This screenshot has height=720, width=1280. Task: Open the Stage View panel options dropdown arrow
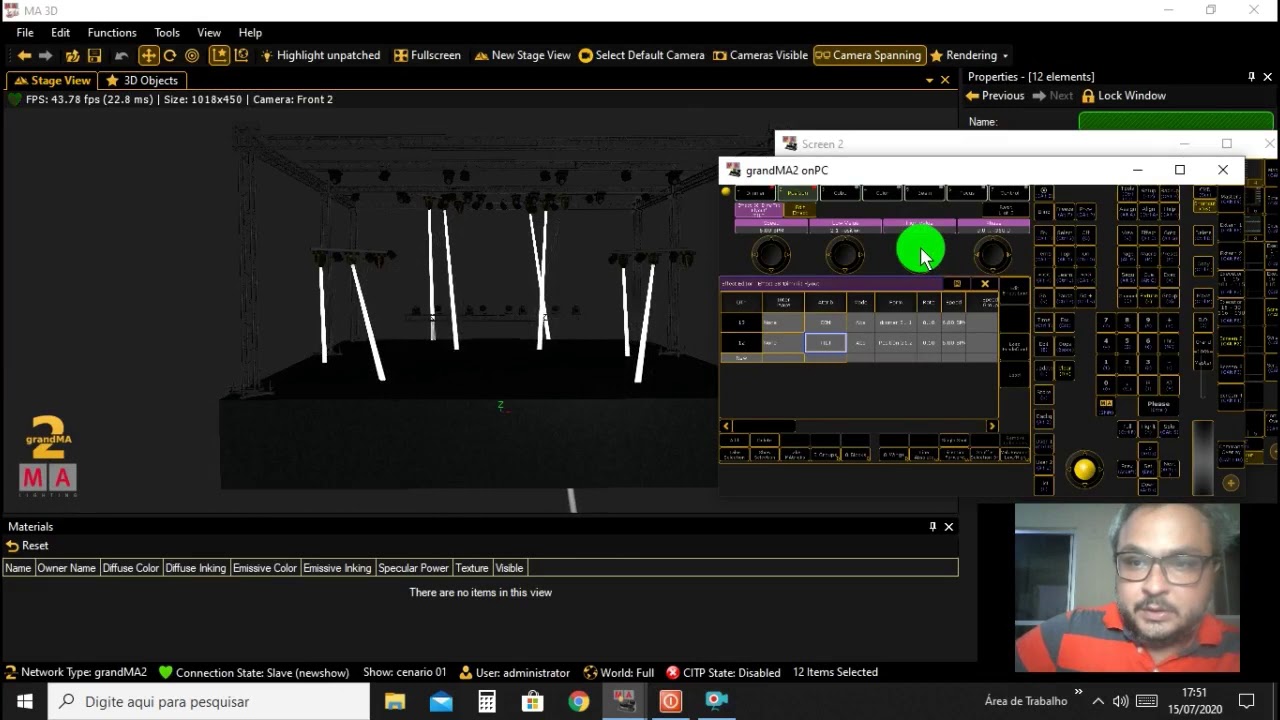tap(929, 80)
